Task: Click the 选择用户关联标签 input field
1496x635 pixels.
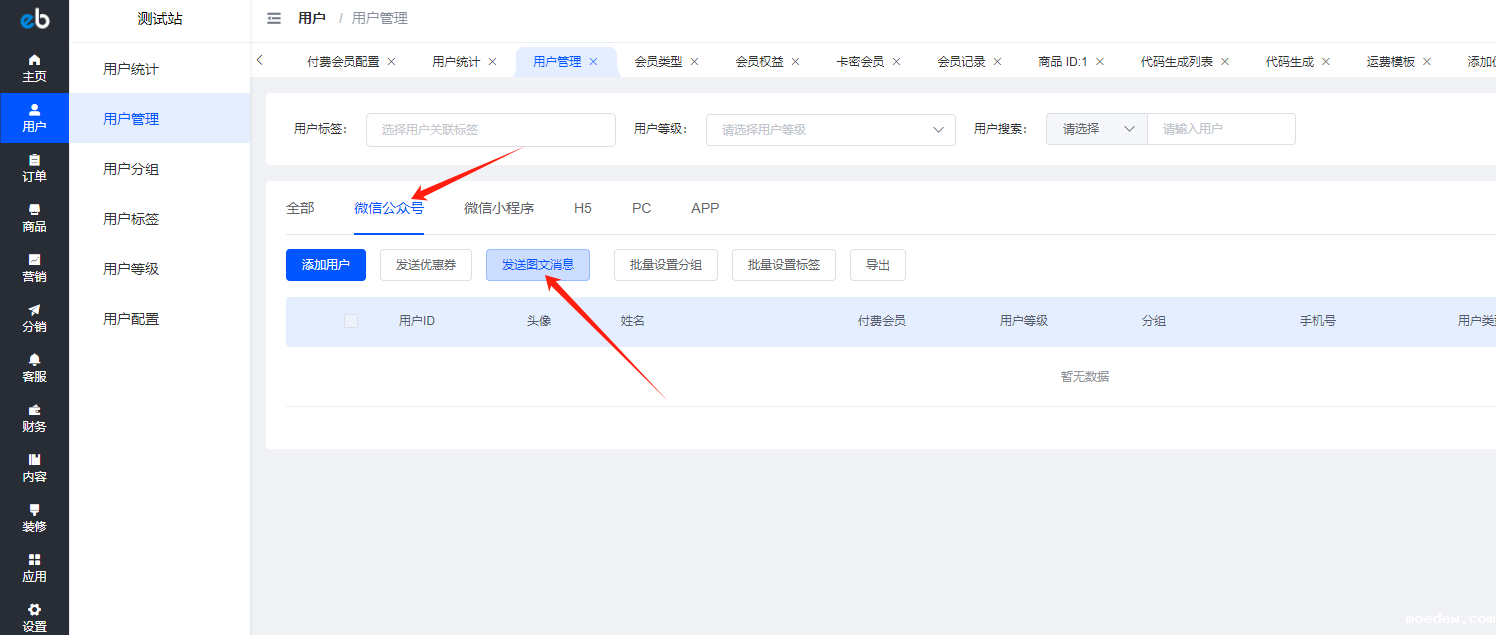Action: point(490,129)
